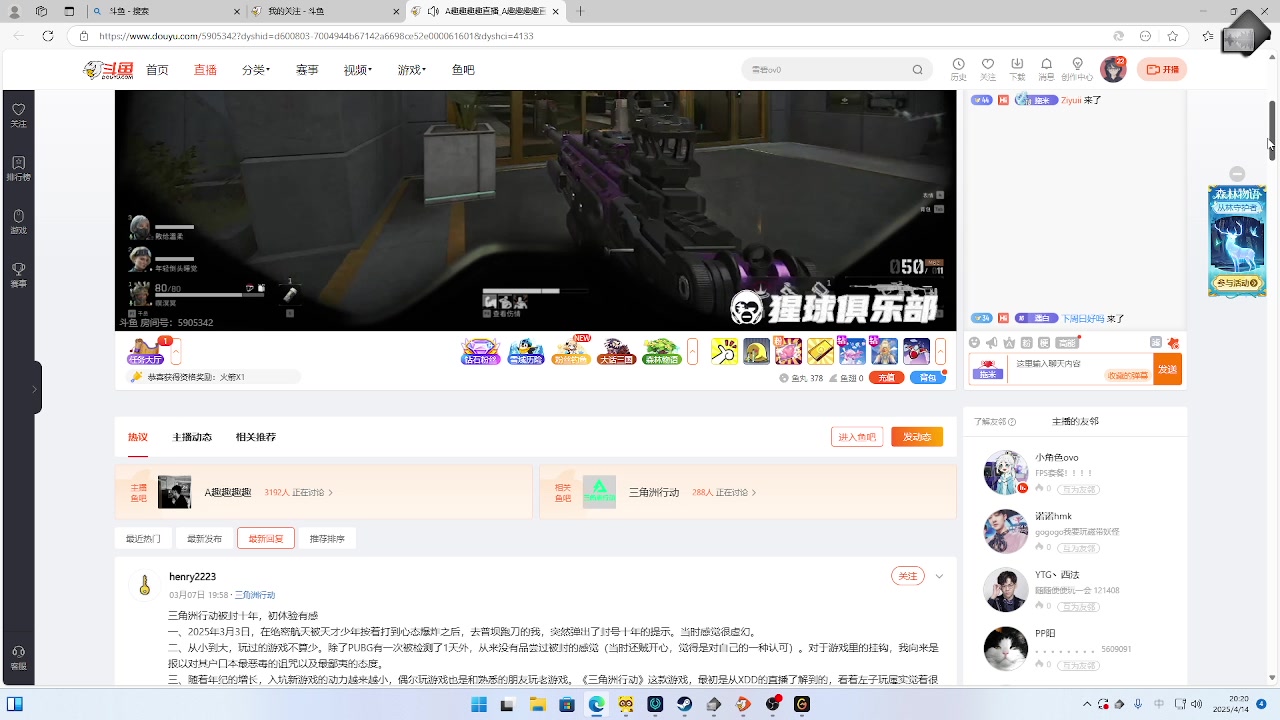Click the megaphone icon in chat toolbar
The image size is (1280, 720).
[x=992, y=343]
